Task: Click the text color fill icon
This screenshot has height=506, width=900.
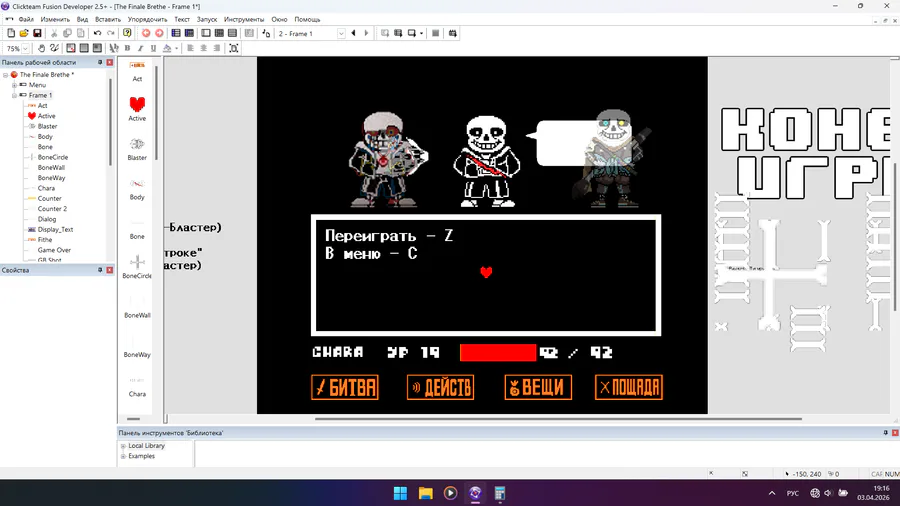Action: coord(167,48)
